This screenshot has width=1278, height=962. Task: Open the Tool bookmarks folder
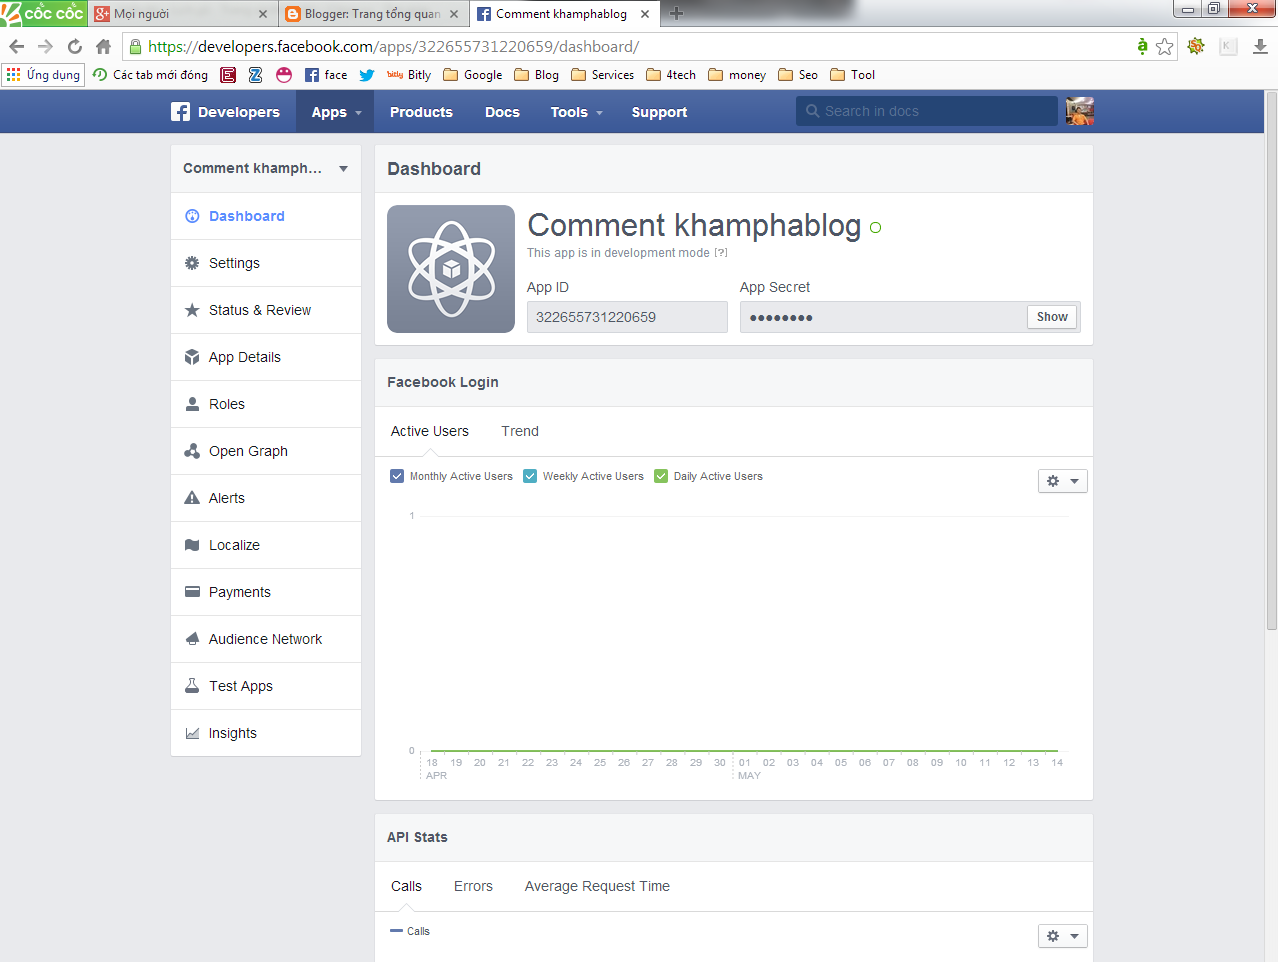pos(853,75)
